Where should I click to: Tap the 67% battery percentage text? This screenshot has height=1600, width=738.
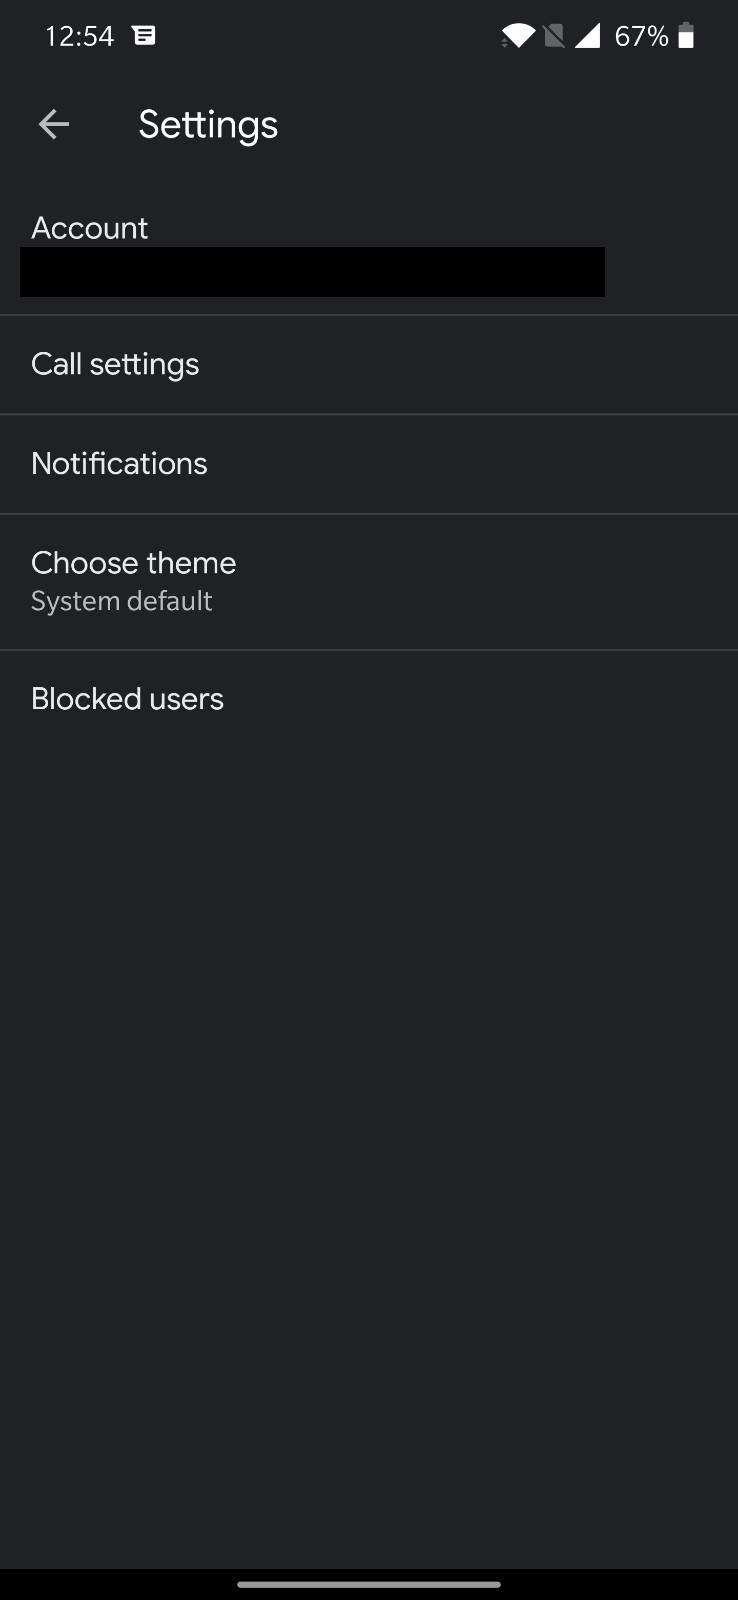[641, 37]
